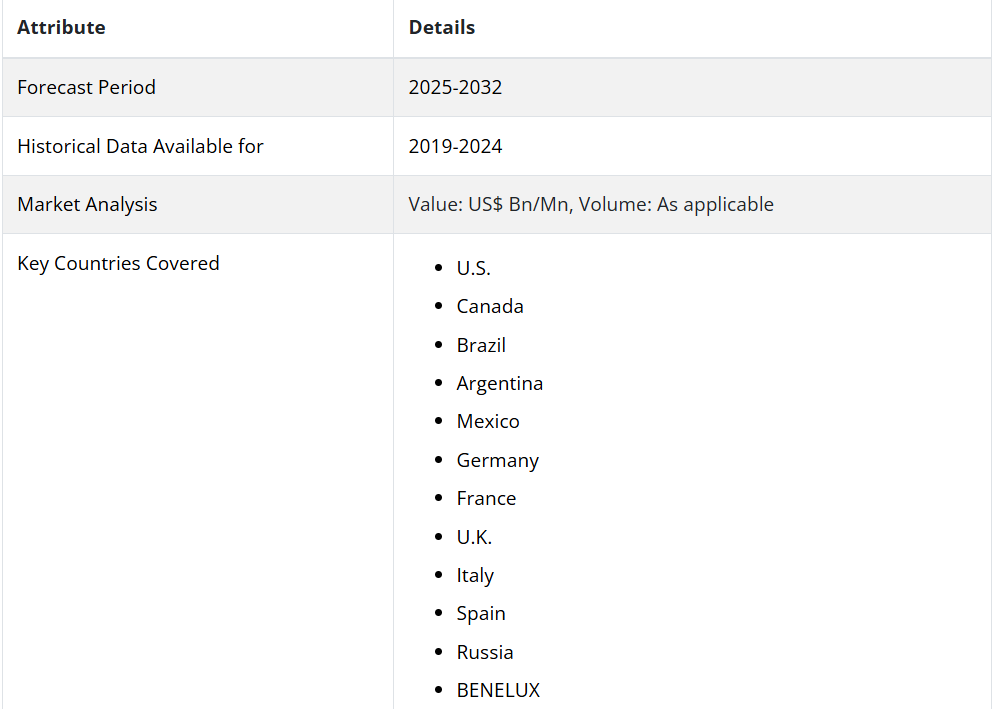The image size is (993, 709).
Task: Click Argentina in the country list
Action: point(500,383)
